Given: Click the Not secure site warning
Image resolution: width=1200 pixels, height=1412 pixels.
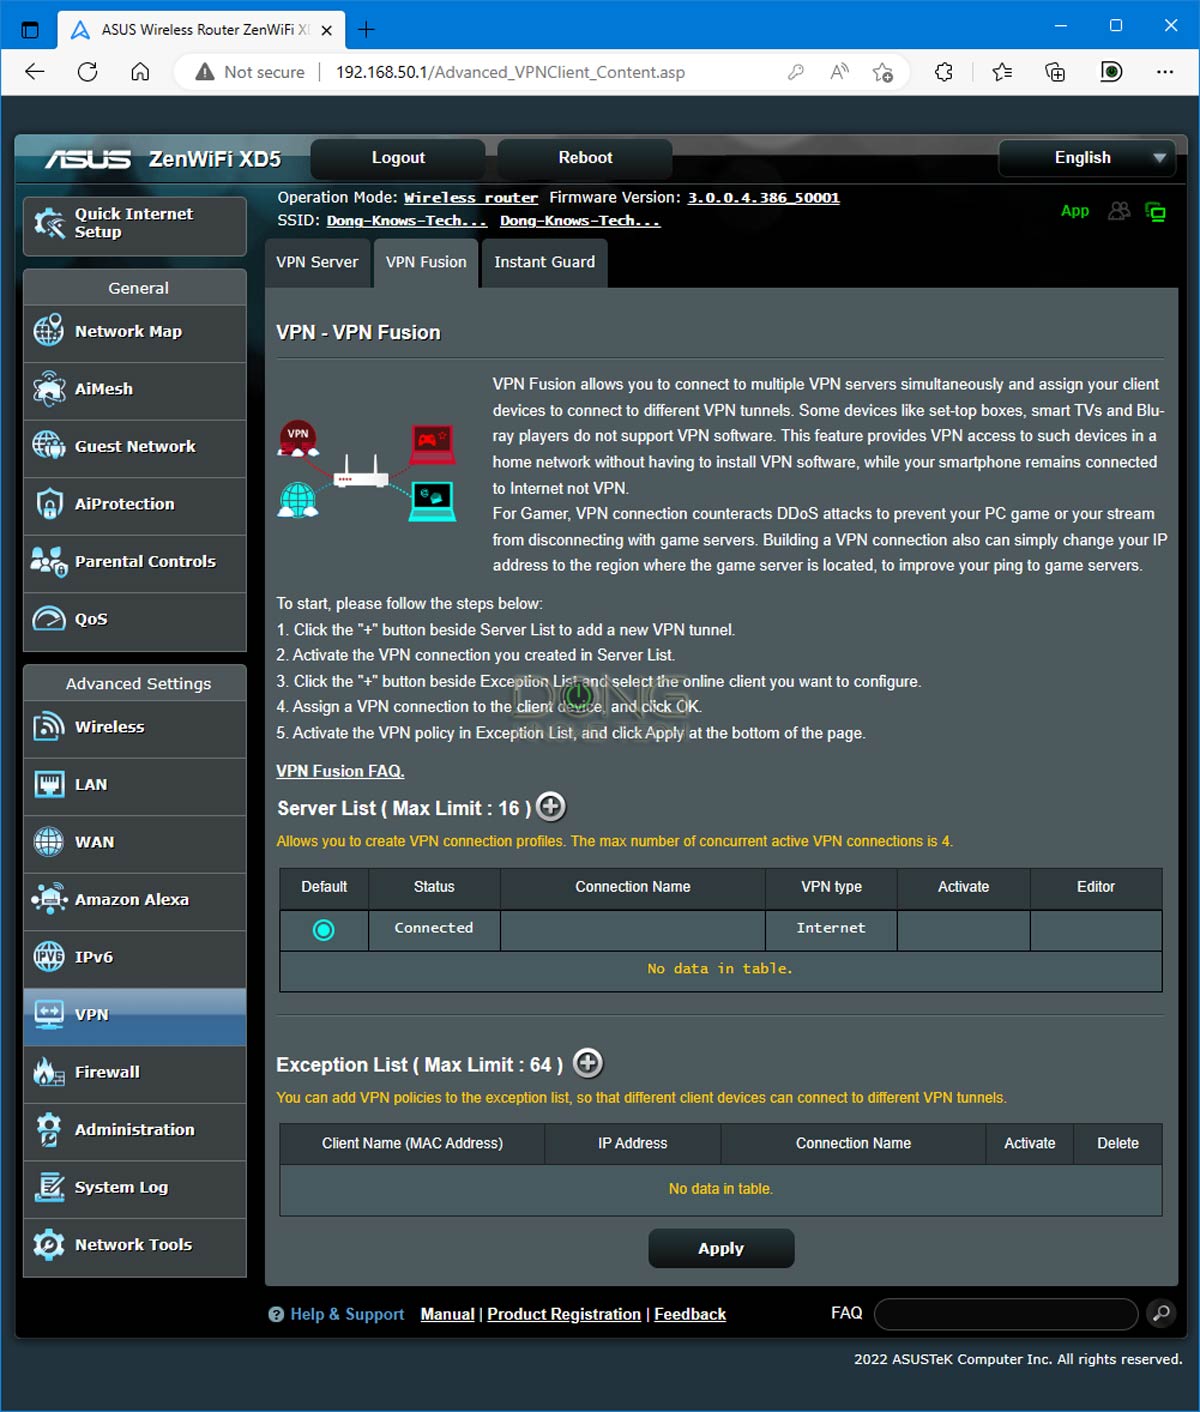Looking at the screenshot, I should pos(250,72).
